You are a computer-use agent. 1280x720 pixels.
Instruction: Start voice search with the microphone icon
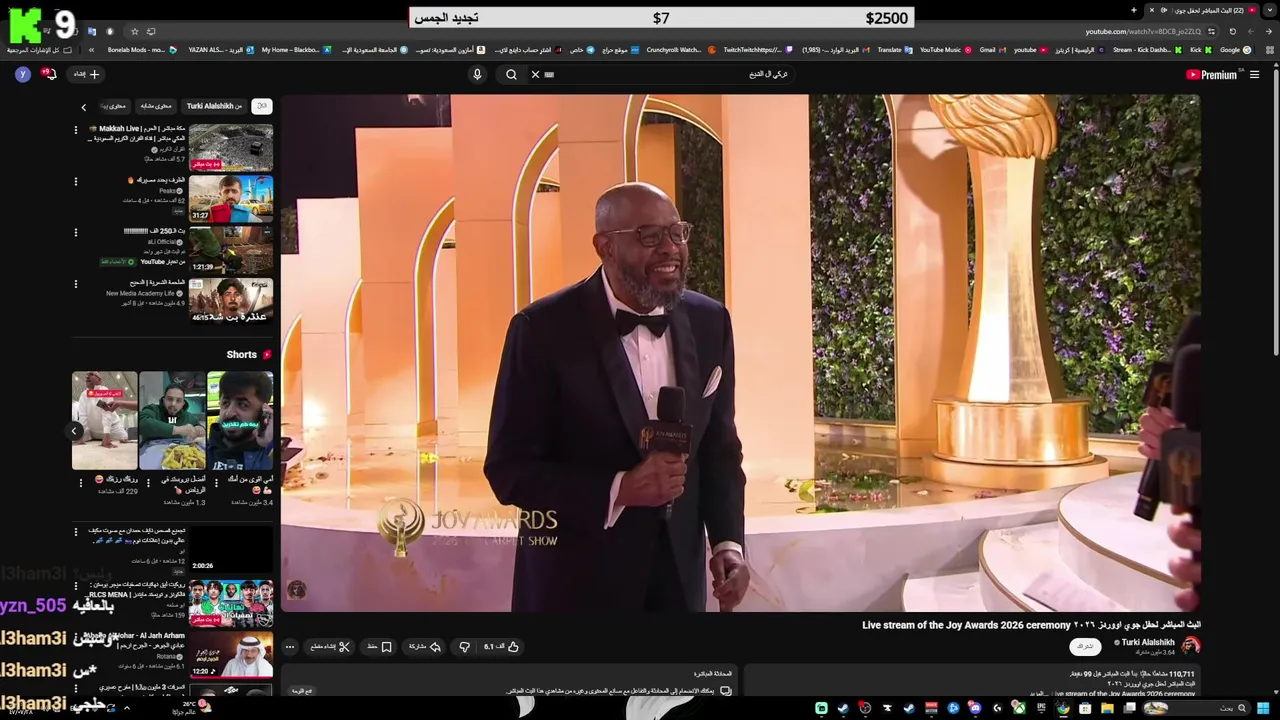click(477, 74)
